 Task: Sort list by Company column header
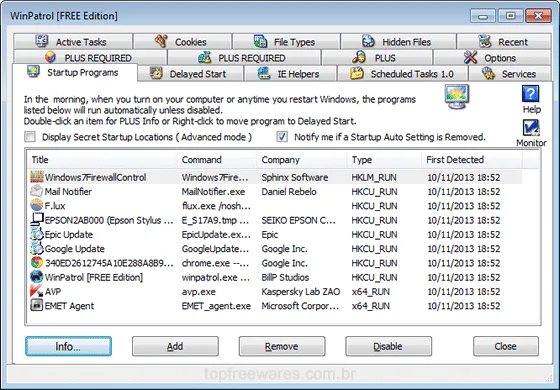[x=302, y=160]
